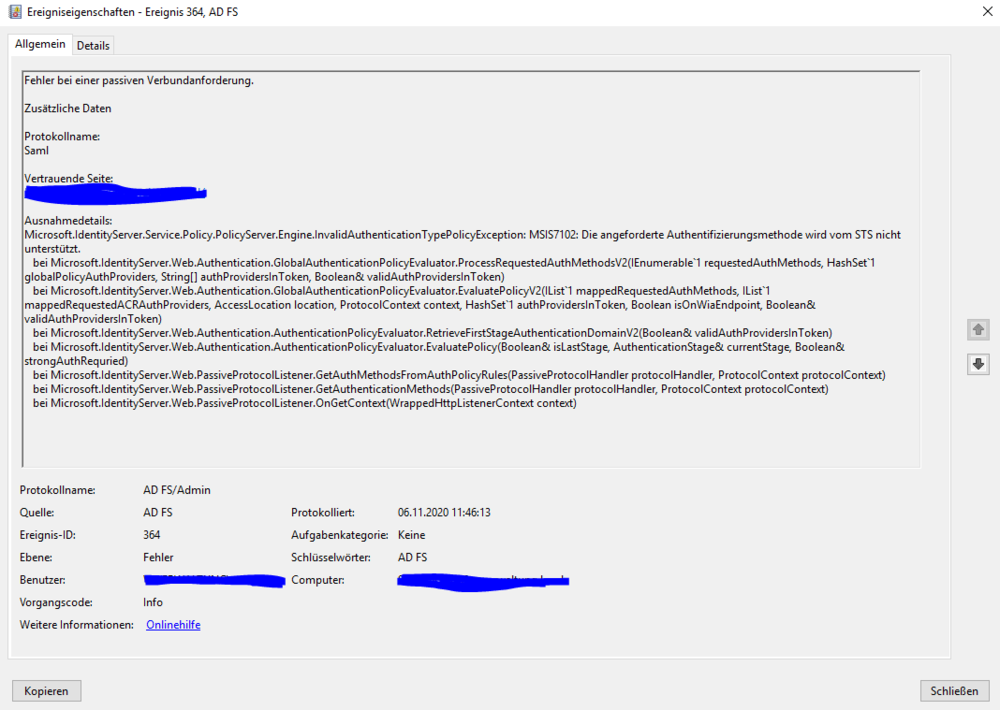Select the Ereignis-ID value 364
This screenshot has height=710, width=1000.
151,535
